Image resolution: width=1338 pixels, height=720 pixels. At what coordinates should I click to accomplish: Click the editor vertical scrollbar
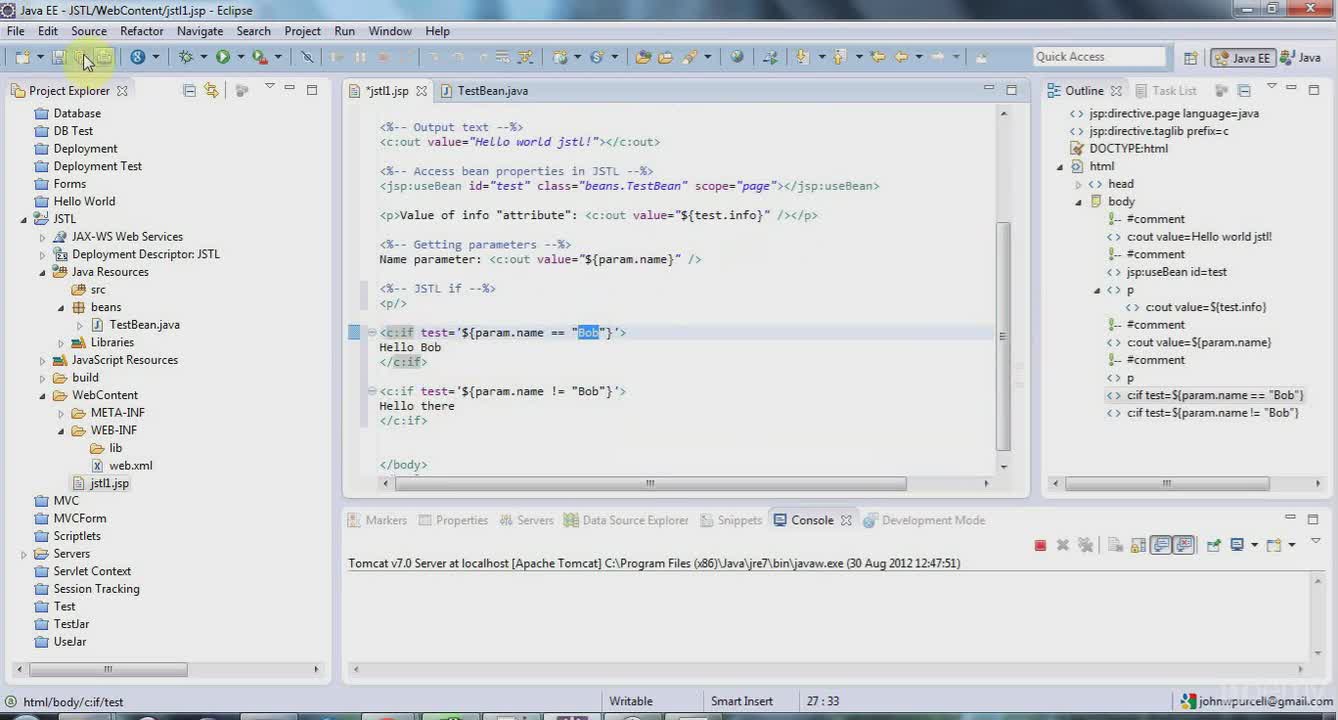click(1004, 335)
